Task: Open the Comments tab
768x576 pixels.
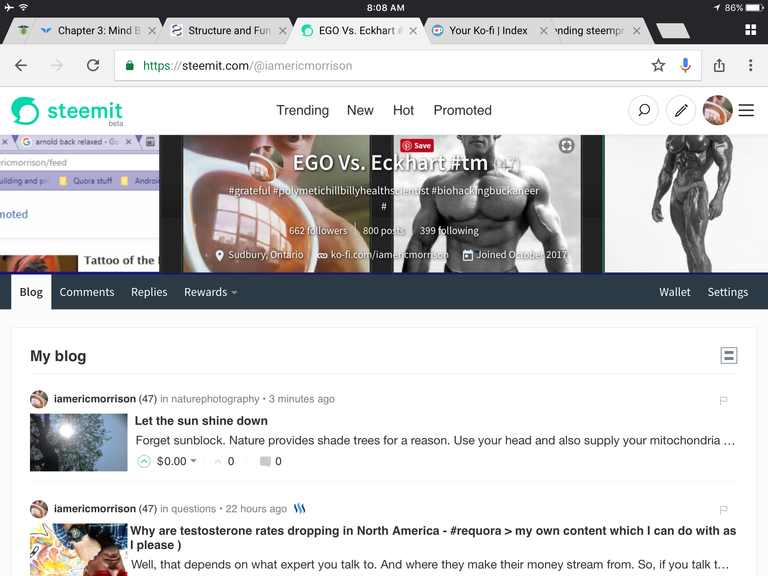Action: (x=87, y=292)
